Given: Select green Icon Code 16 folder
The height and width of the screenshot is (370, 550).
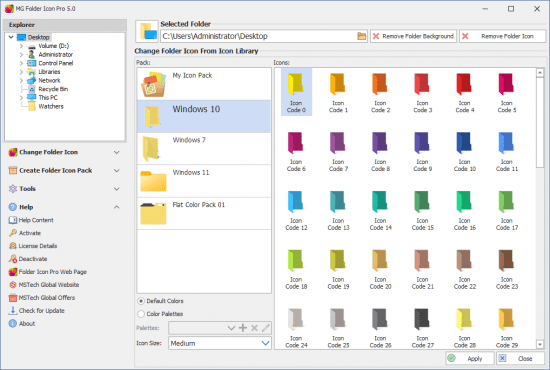Looking at the screenshot, I should (x=464, y=210).
